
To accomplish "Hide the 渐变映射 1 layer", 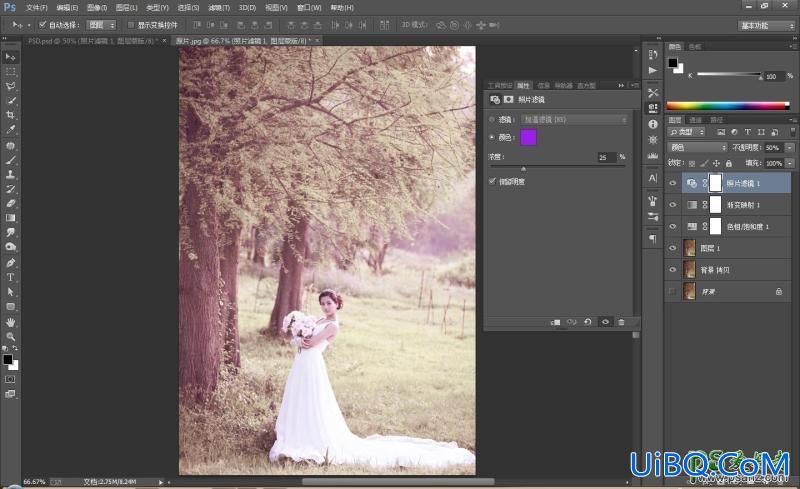I will click(x=672, y=205).
